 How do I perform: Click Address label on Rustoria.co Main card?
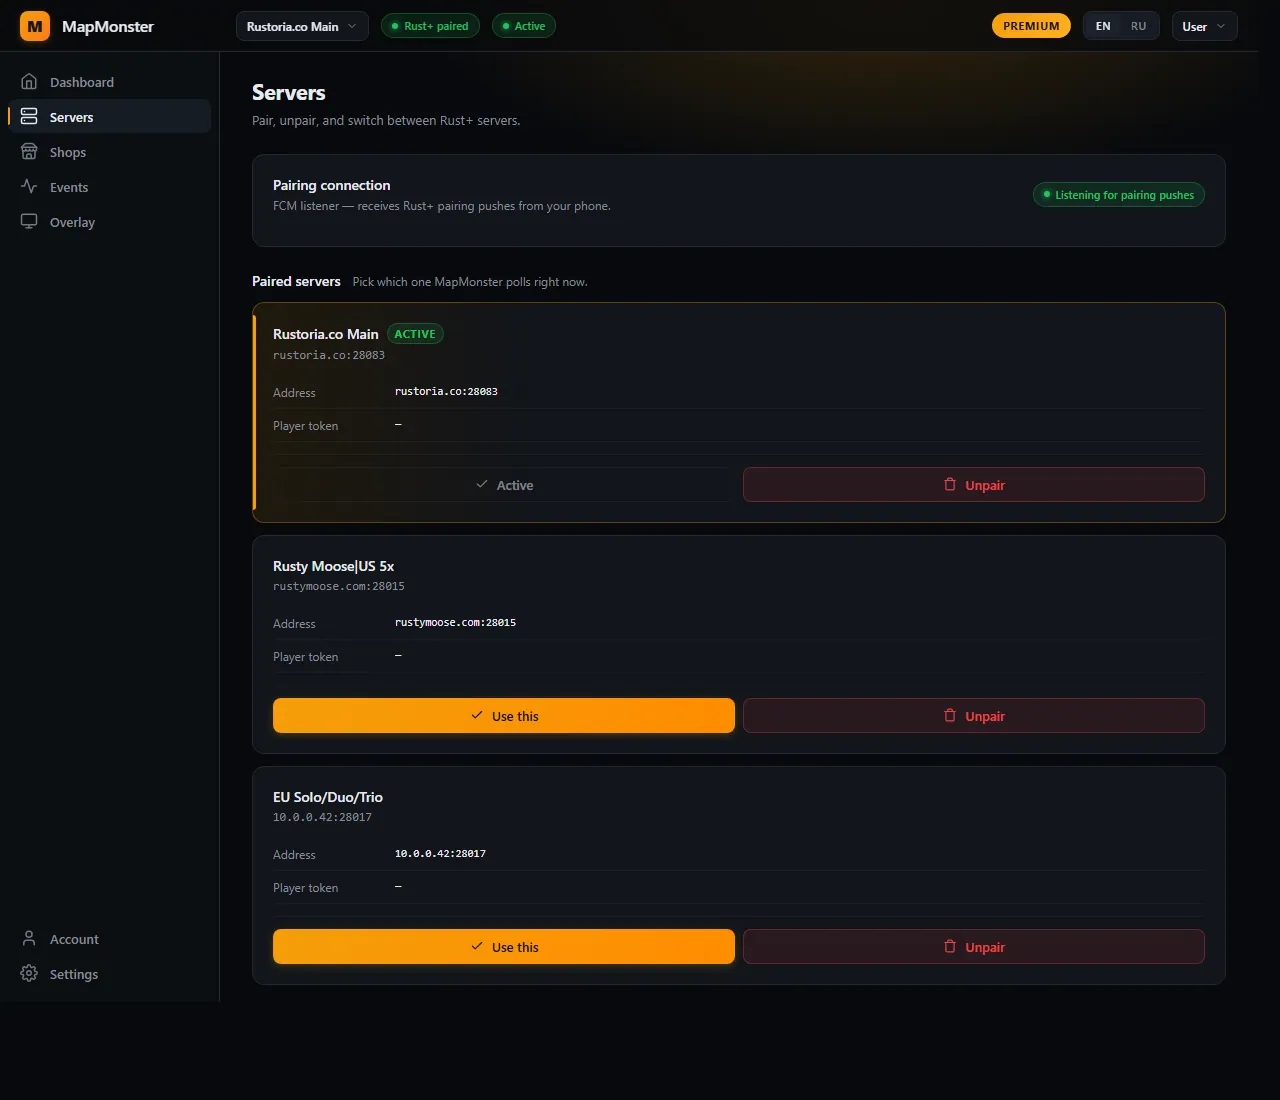pyautogui.click(x=294, y=393)
